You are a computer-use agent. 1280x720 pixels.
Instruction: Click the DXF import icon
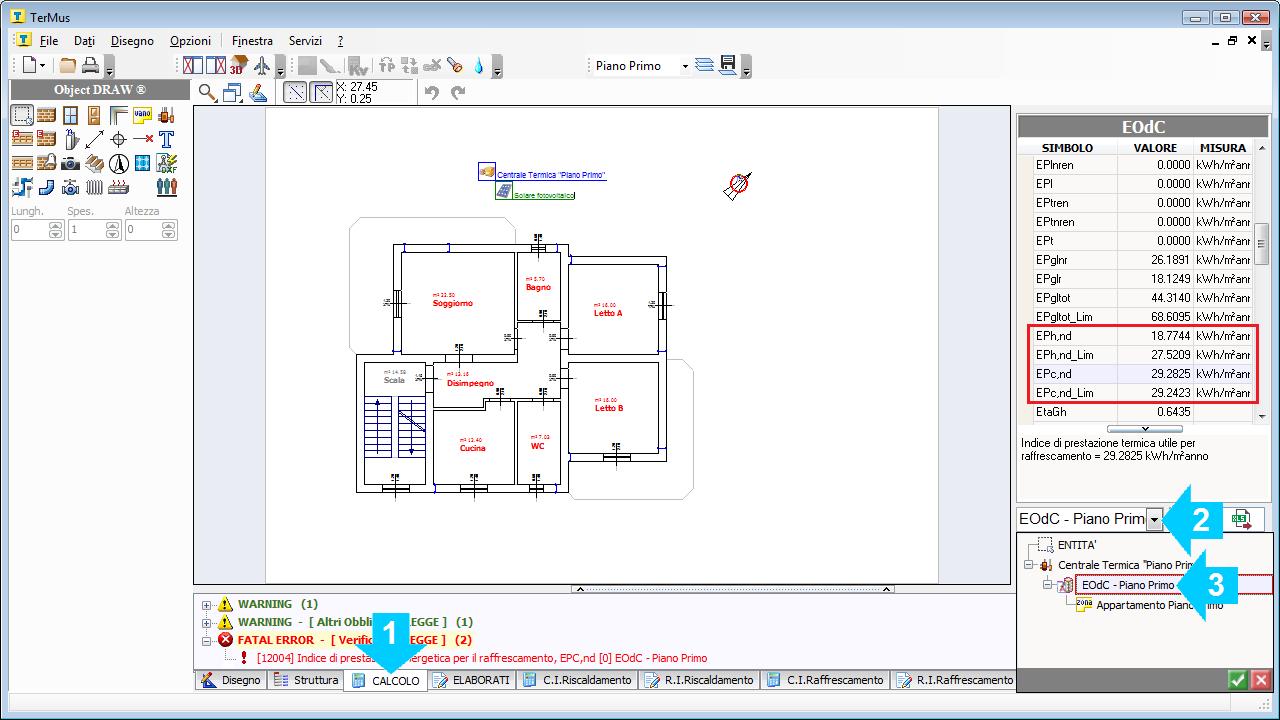pos(166,163)
